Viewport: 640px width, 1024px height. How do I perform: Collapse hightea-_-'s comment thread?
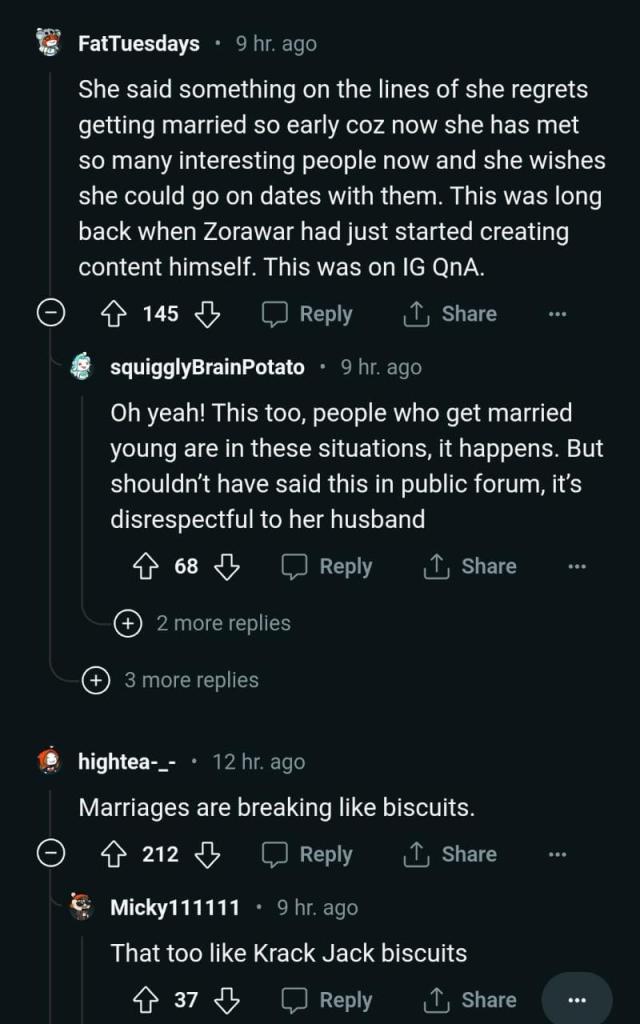(x=50, y=855)
